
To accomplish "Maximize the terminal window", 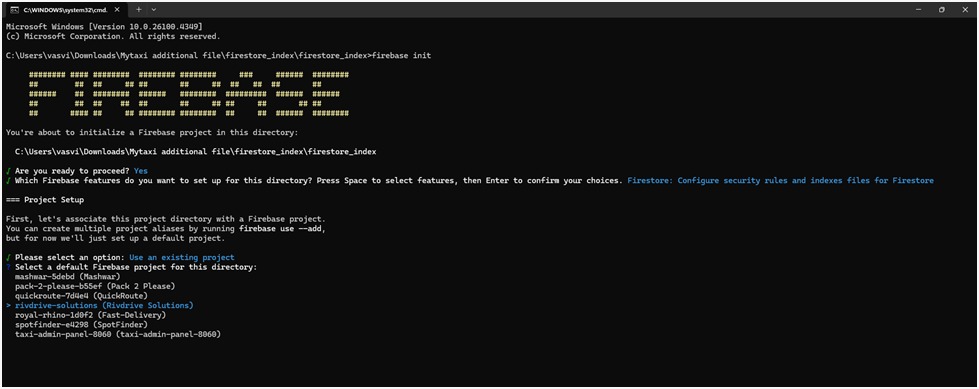I will (x=942, y=9).
